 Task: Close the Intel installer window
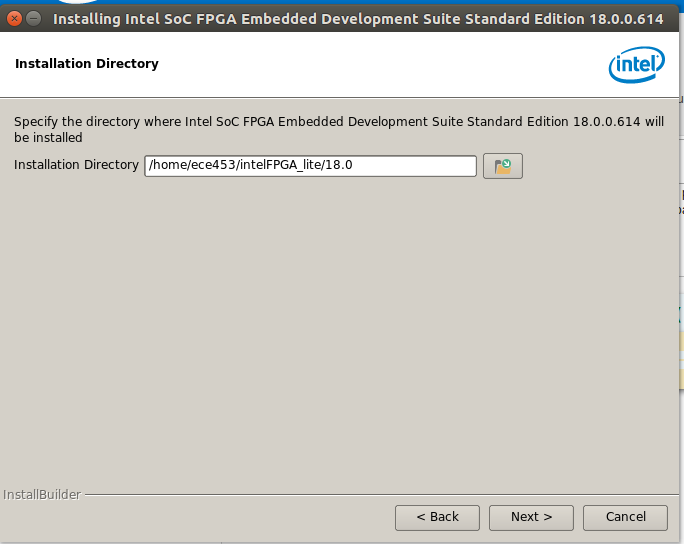click(x=14, y=18)
